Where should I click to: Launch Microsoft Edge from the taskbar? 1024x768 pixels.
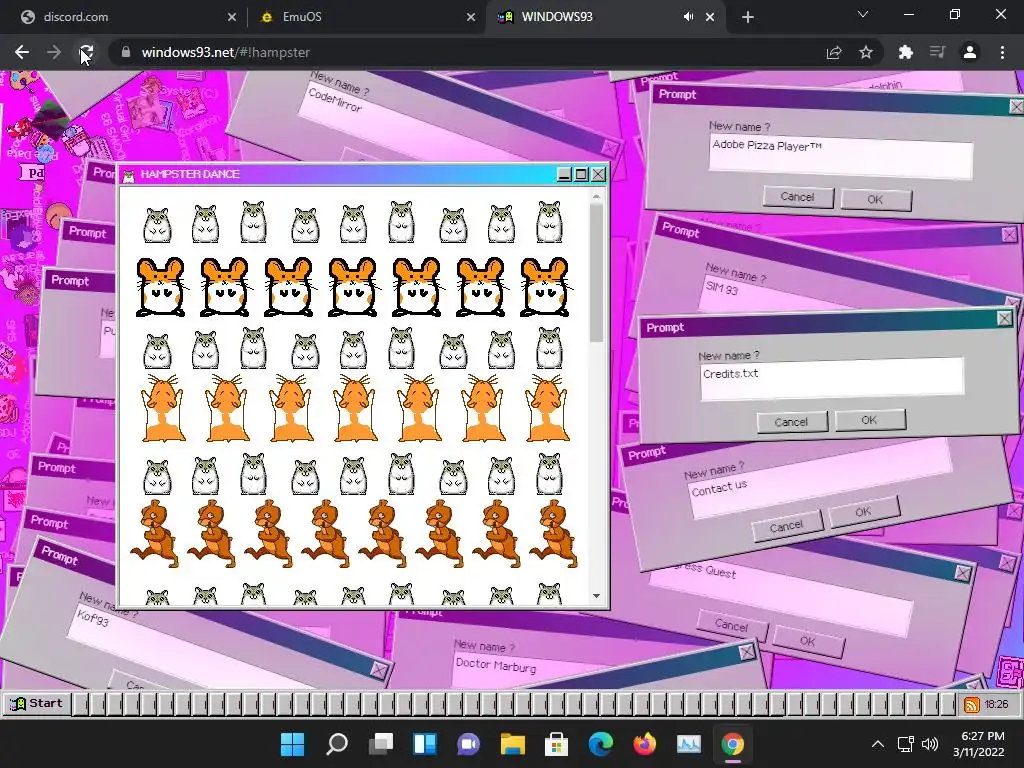(x=601, y=744)
